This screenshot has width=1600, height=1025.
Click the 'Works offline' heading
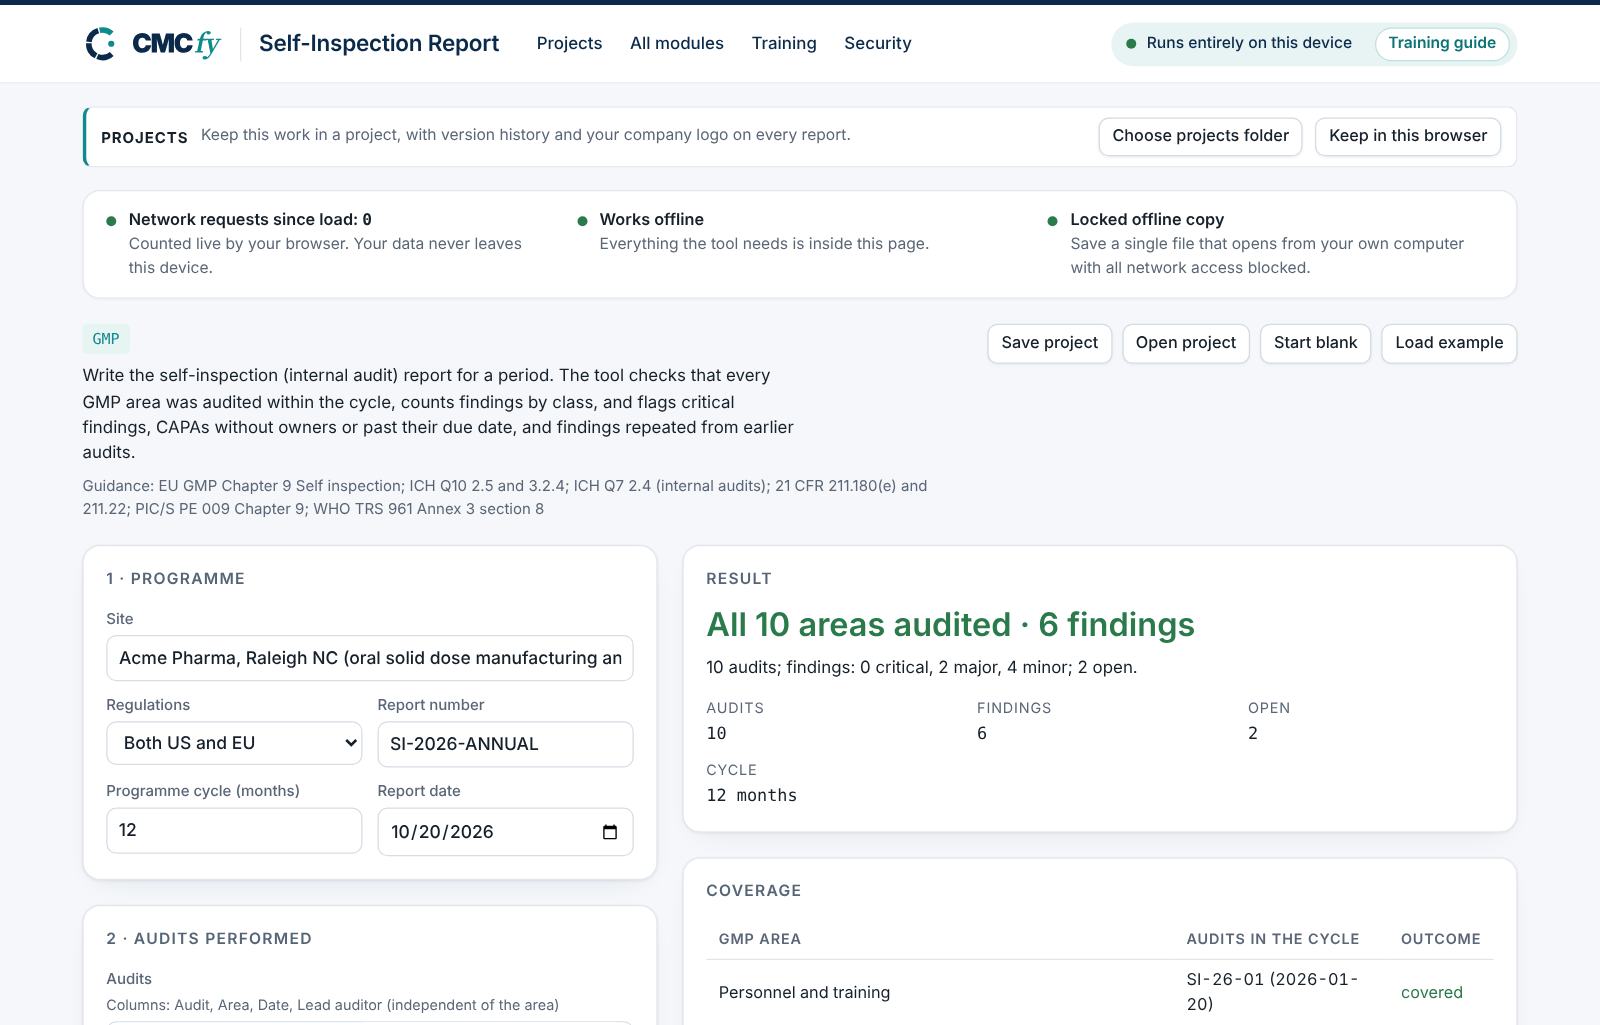pyautogui.click(x=652, y=219)
